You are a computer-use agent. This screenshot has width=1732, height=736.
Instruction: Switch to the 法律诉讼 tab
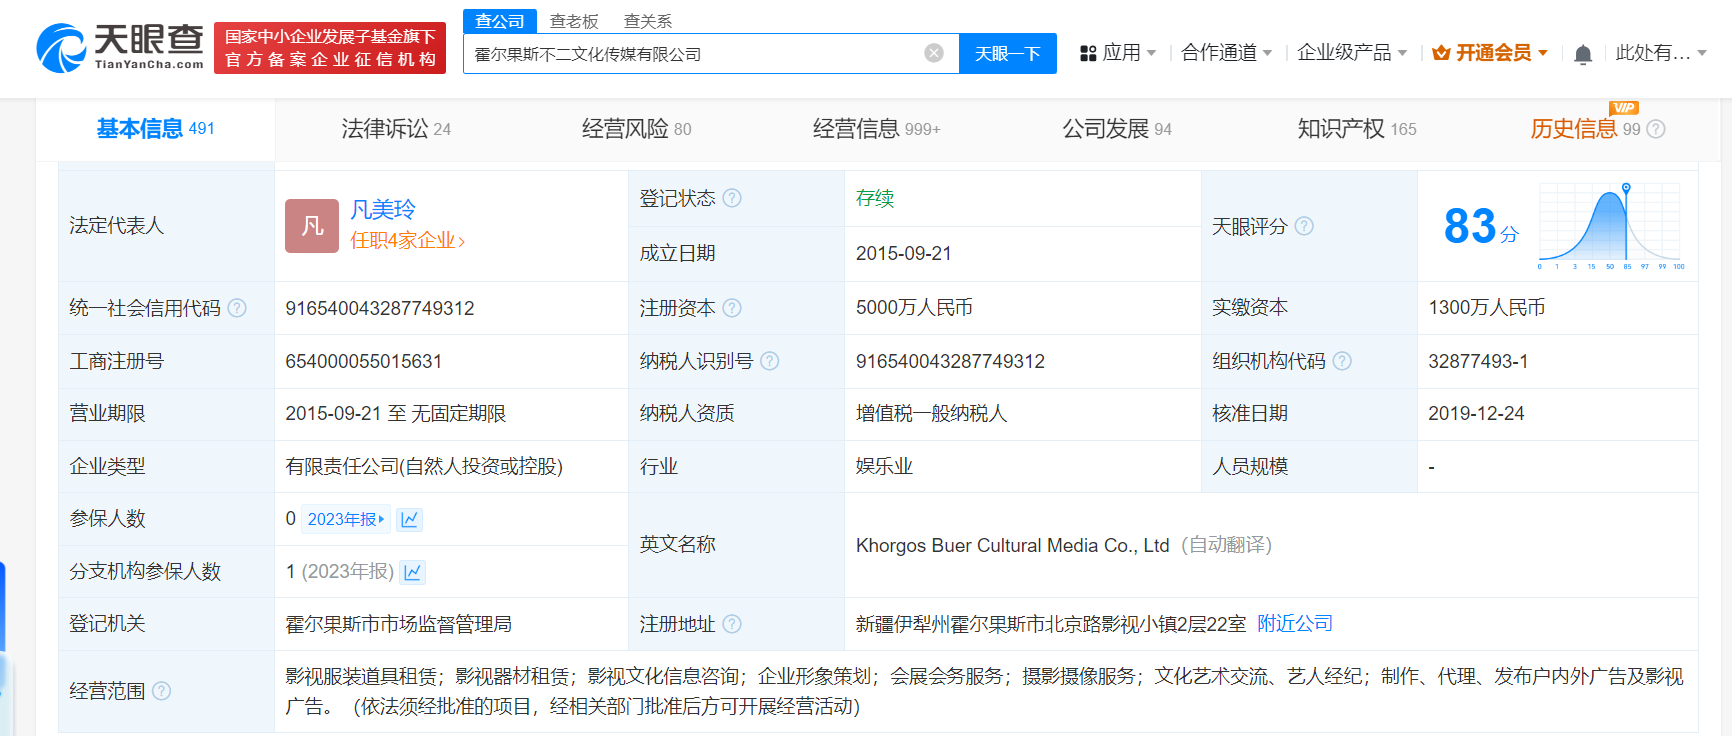[x=396, y=129]
